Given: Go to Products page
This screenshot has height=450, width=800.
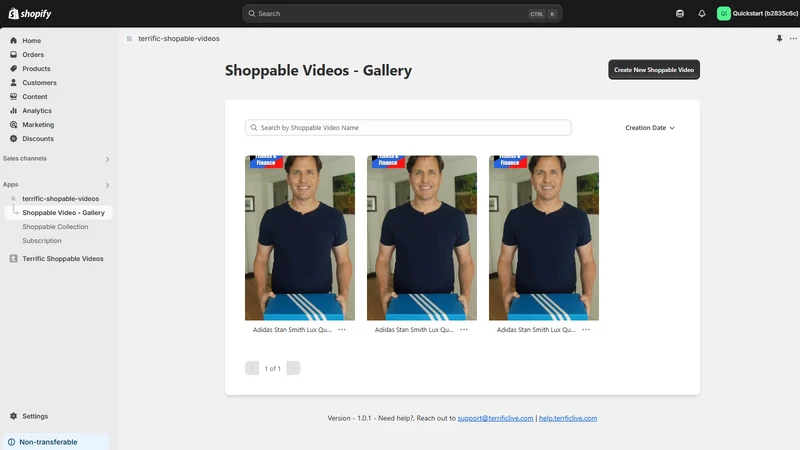Looking at the screenshot, I should pyautogui.click(x=36, y=68).
